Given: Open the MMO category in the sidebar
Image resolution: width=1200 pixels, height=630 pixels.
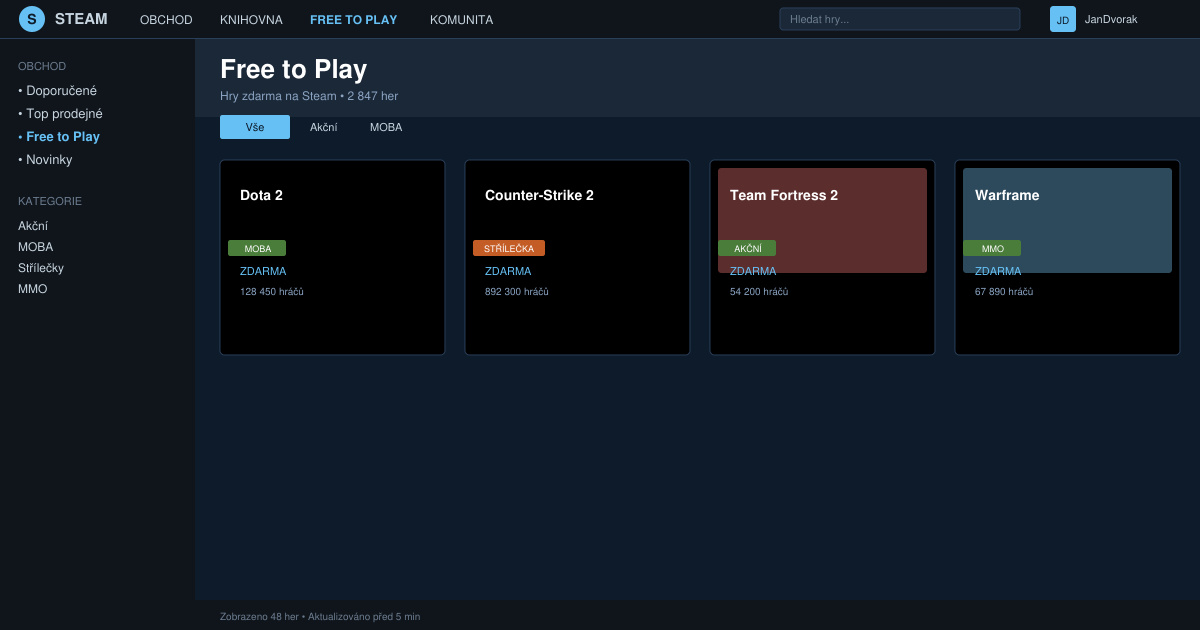Looking at the screenshot, I should (x=32, y=289).
